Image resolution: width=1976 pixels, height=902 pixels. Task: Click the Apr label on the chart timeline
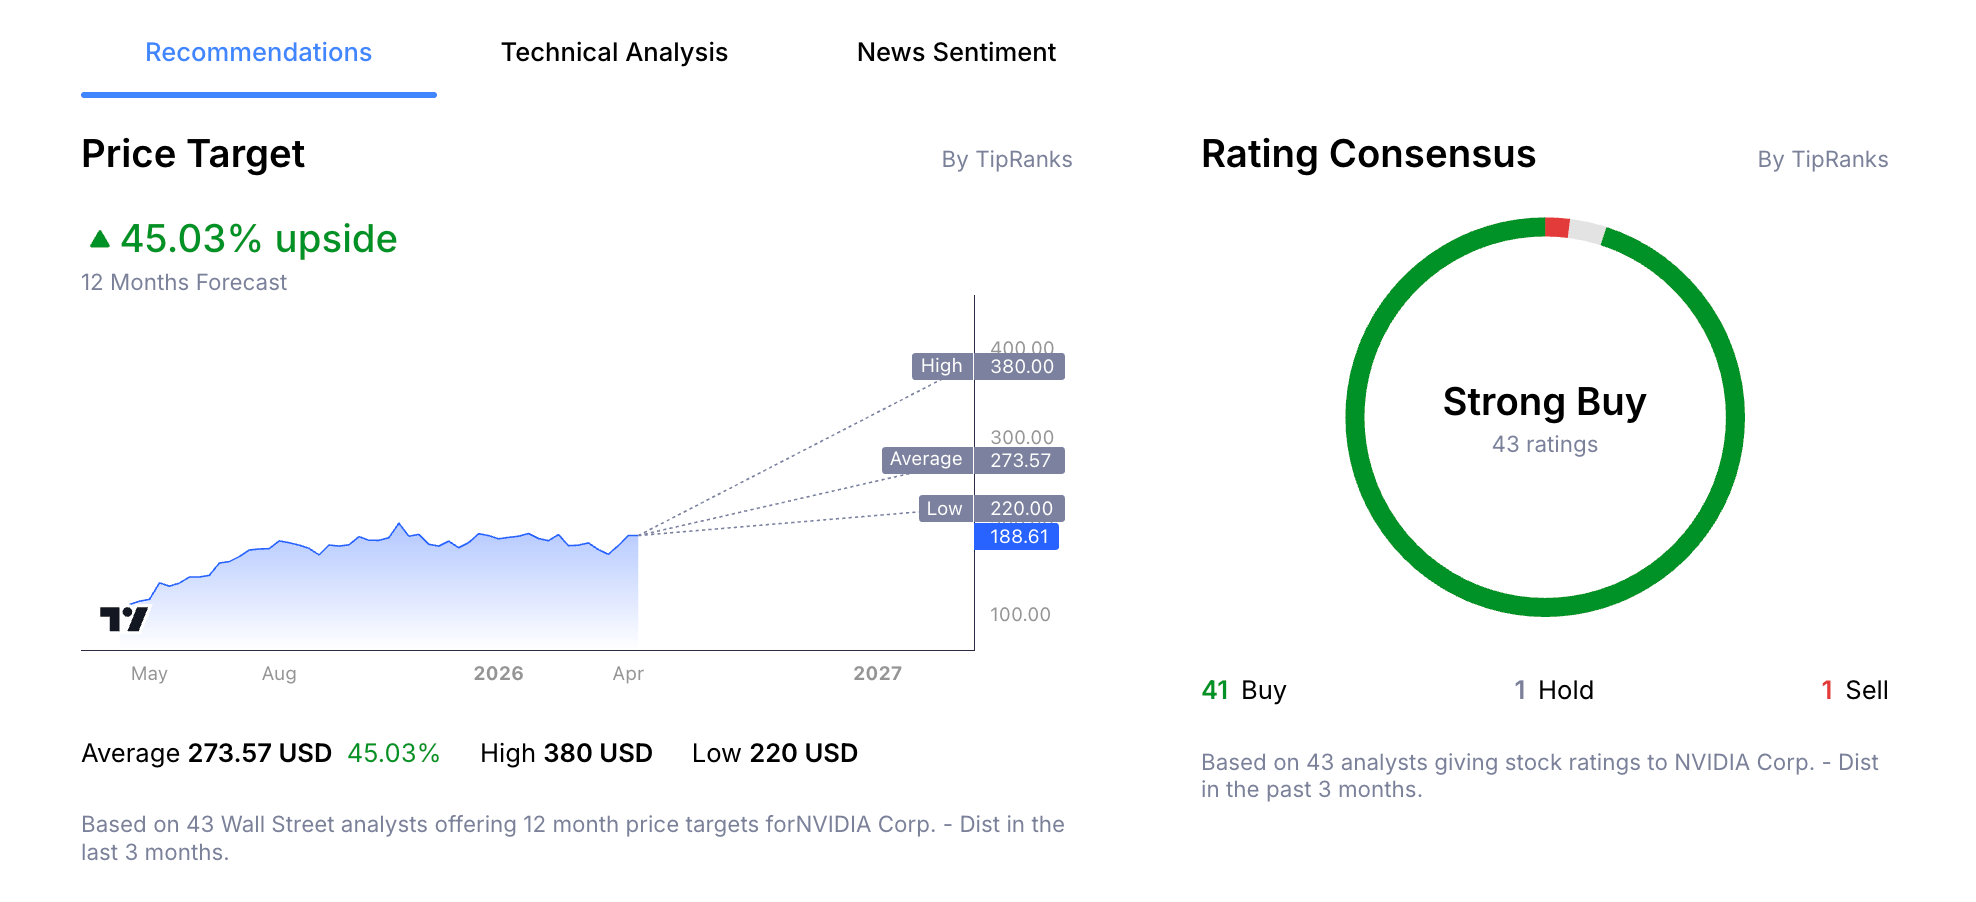[628, 673]
